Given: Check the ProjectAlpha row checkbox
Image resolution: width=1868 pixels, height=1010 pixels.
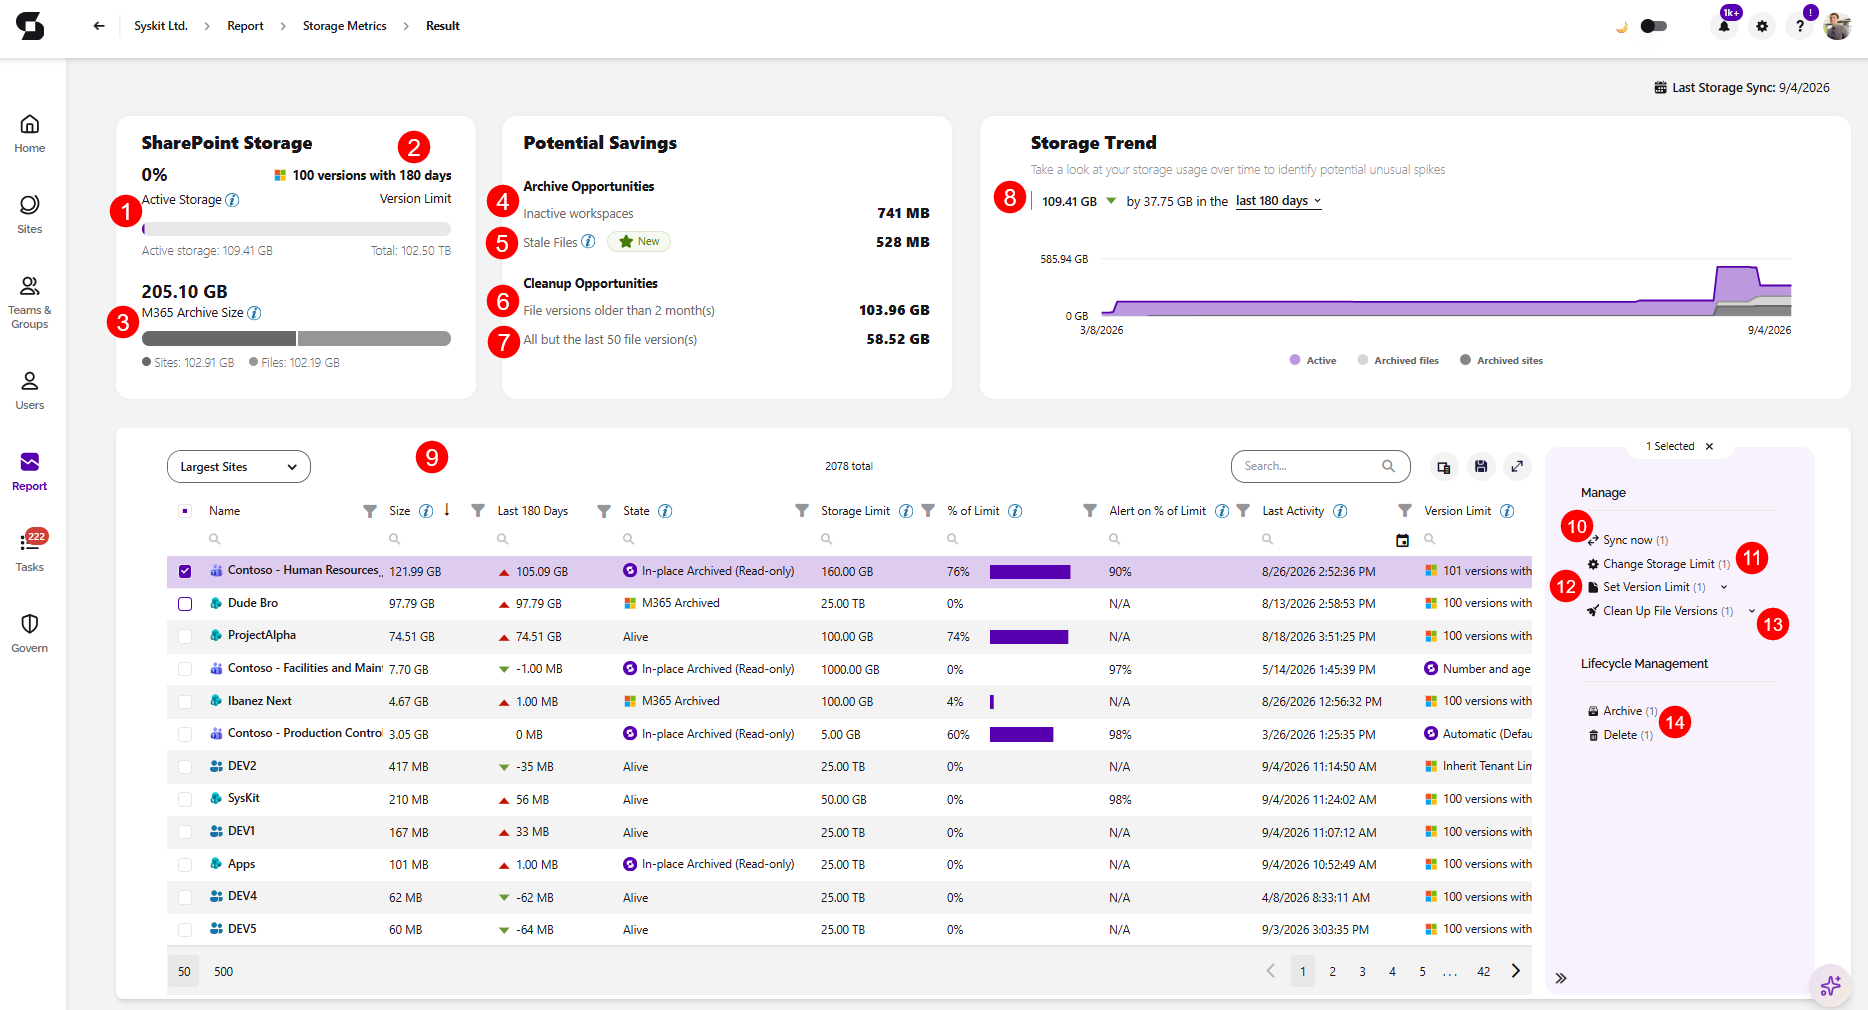Looking at the screenshot, I should [185, 636].
